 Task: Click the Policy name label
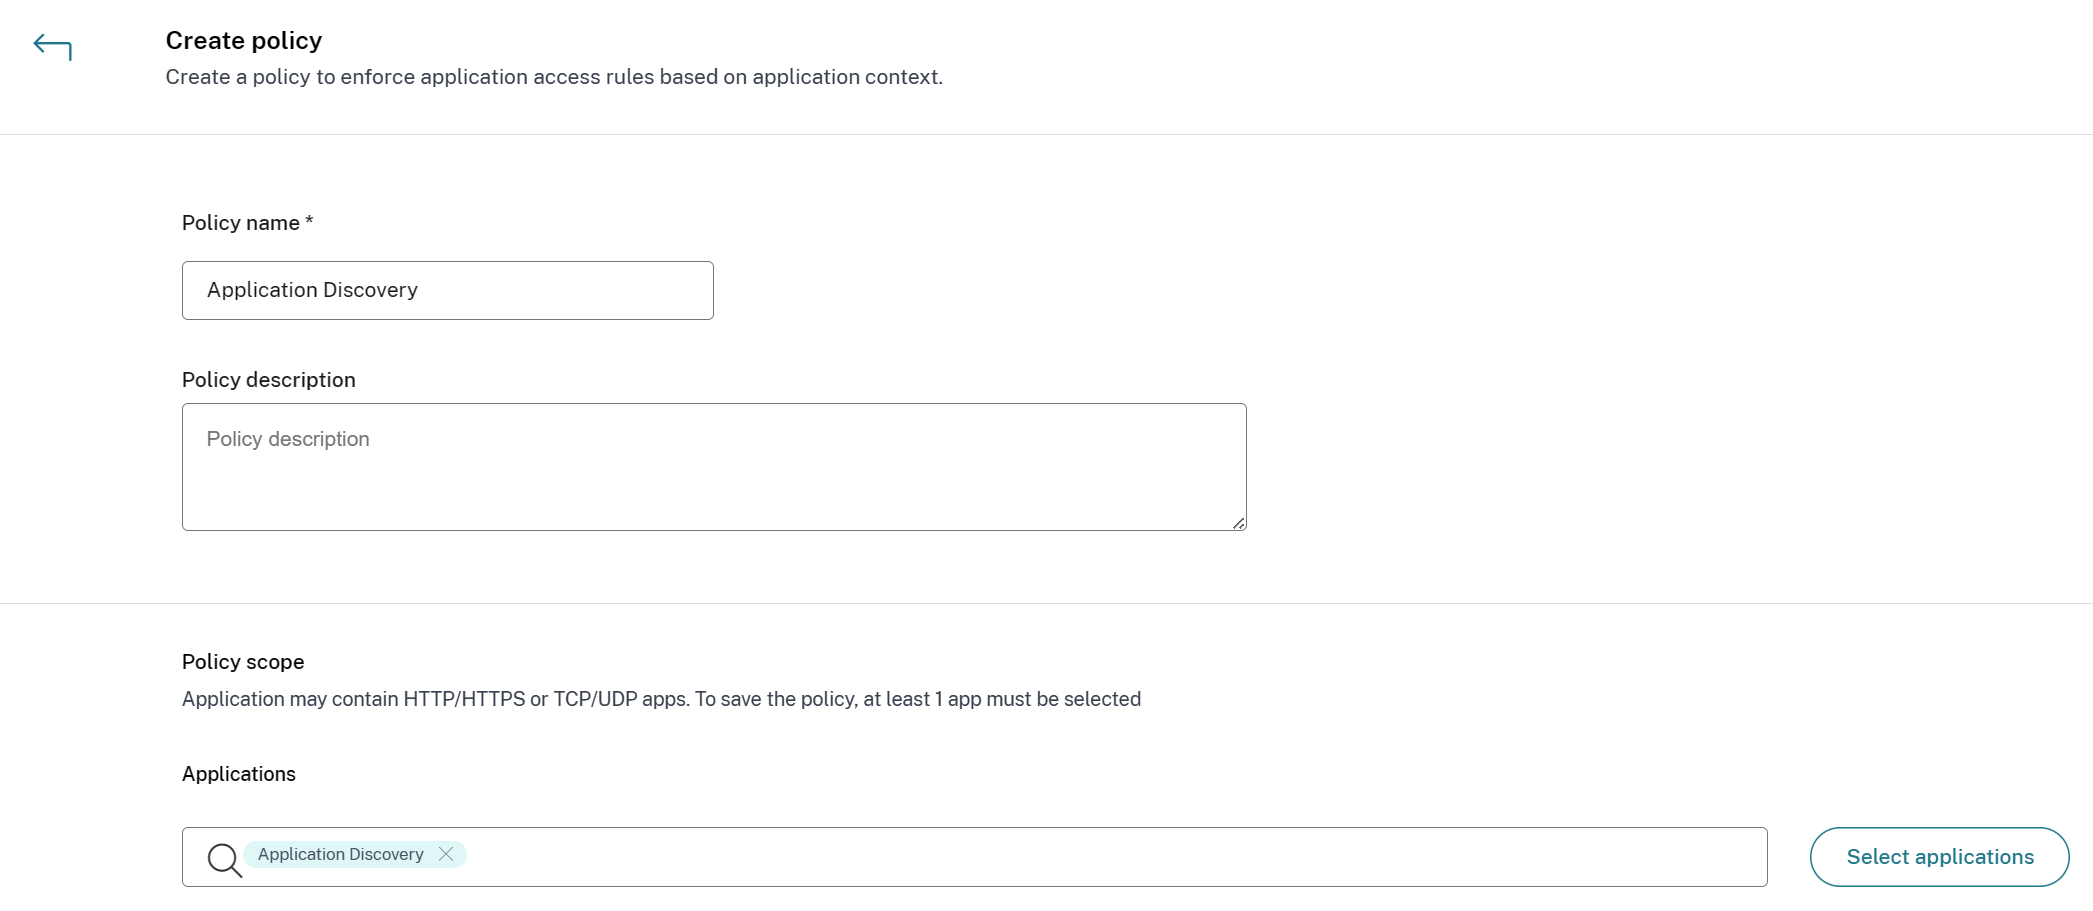[x=241, y=223]
